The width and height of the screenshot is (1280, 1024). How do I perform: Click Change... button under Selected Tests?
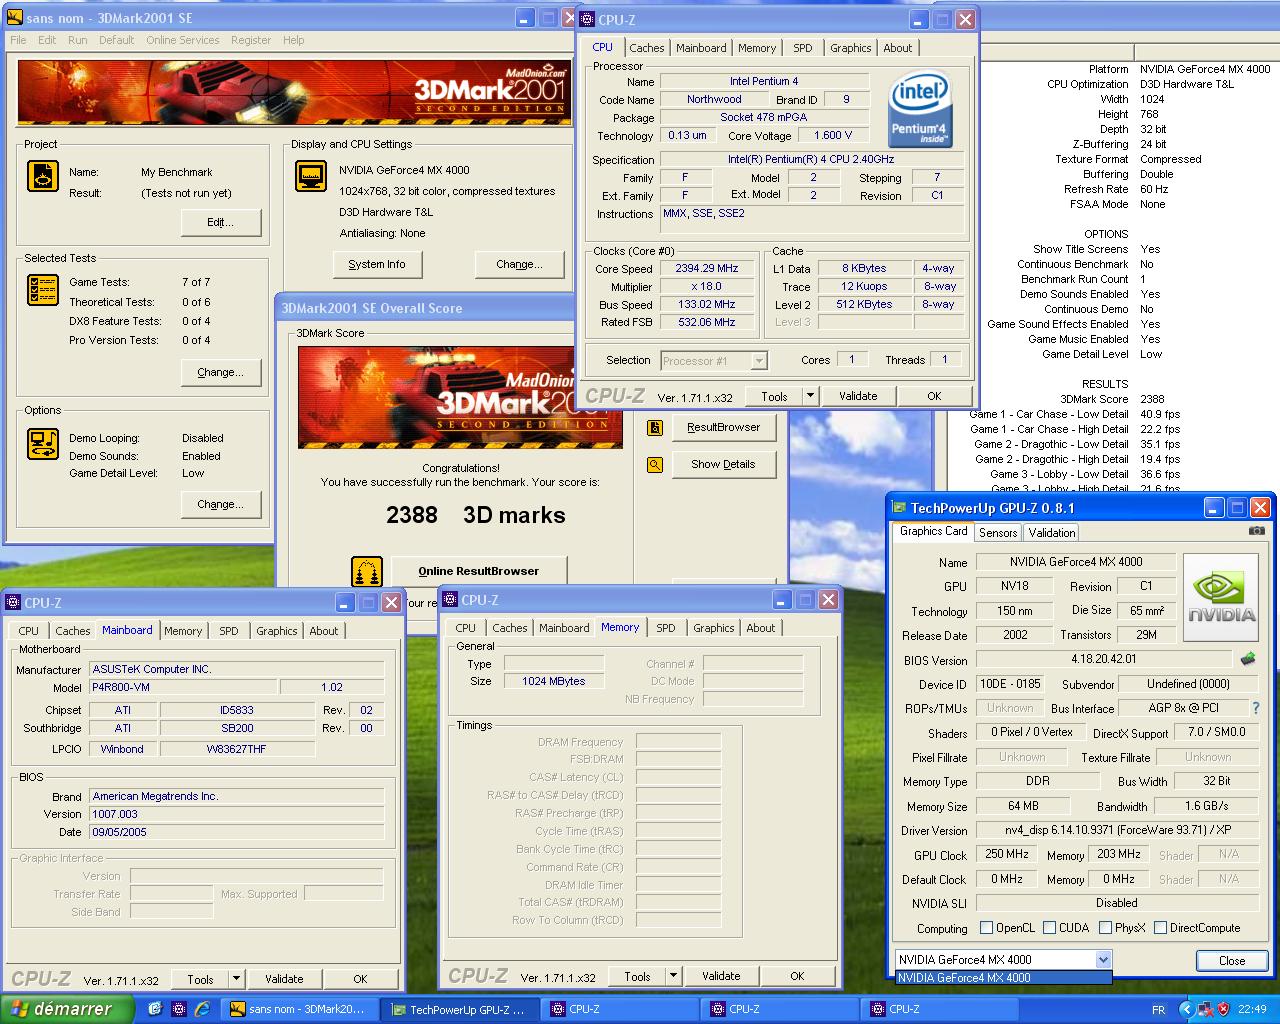point(221,372)
